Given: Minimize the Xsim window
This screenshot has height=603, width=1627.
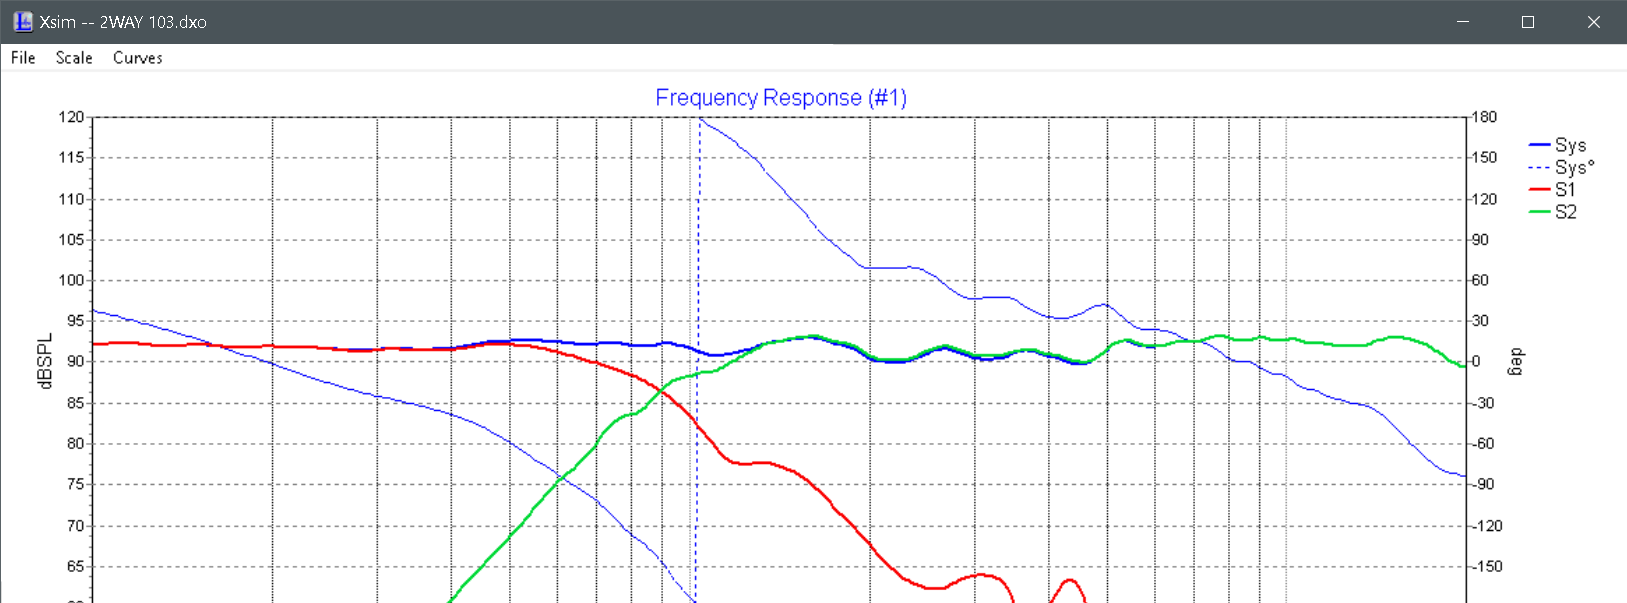Looking at the screenshot, I should (1463, 22).
